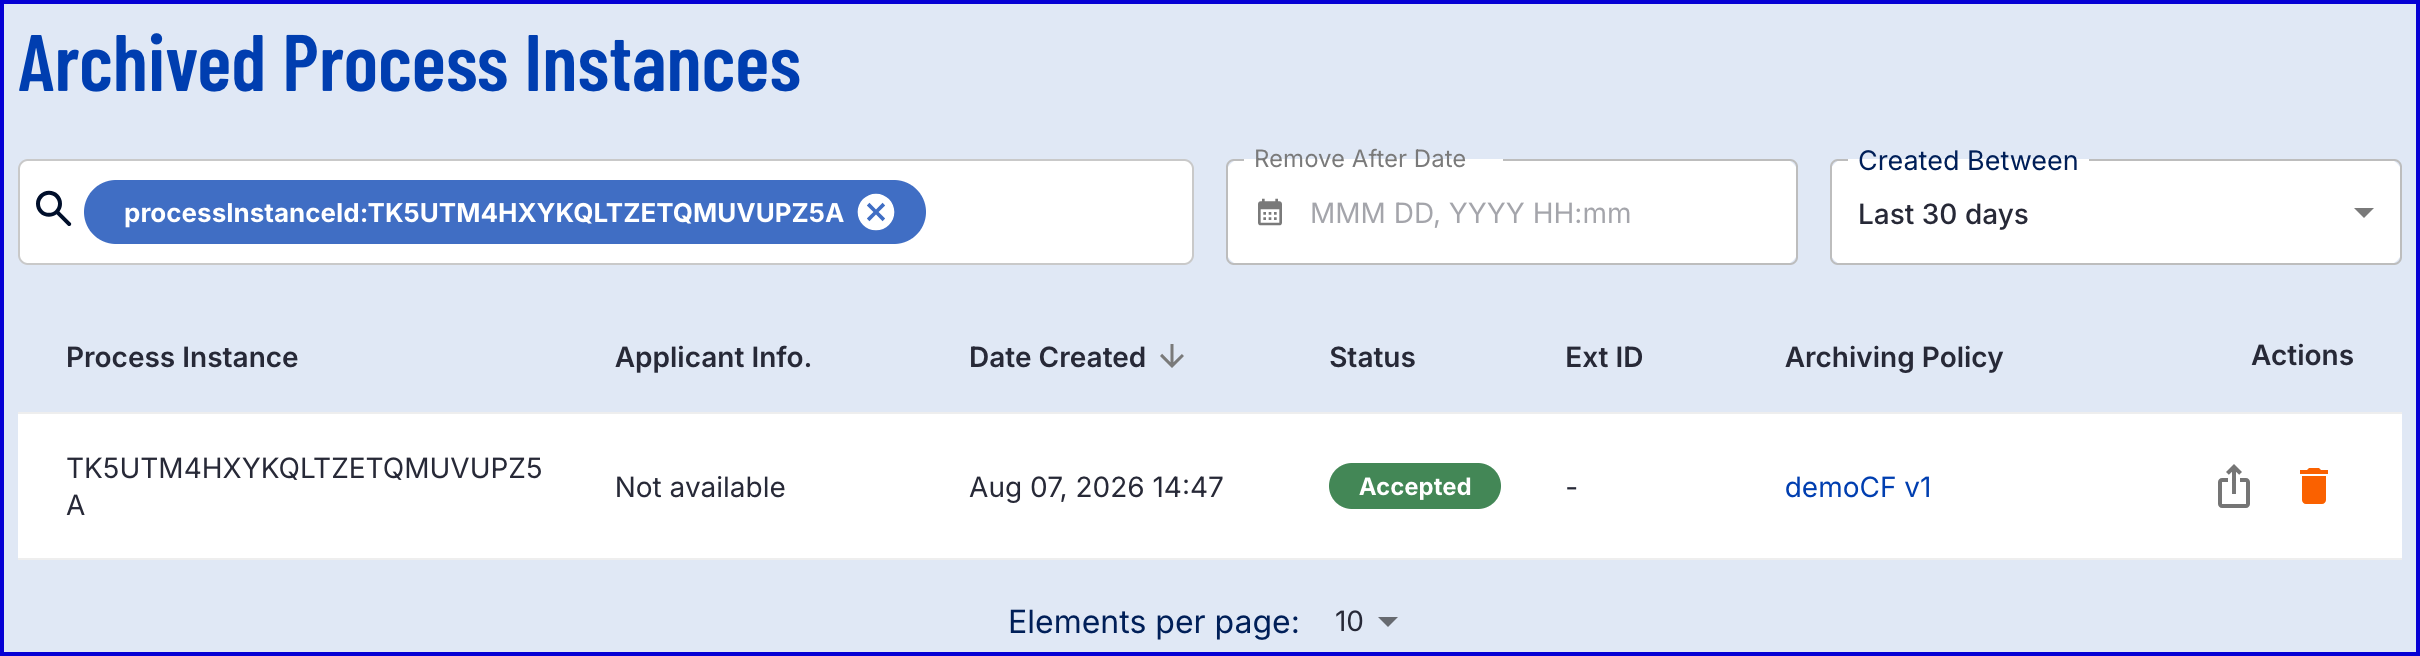
Task: Click the Status column header
Action: click(1372, 357)
